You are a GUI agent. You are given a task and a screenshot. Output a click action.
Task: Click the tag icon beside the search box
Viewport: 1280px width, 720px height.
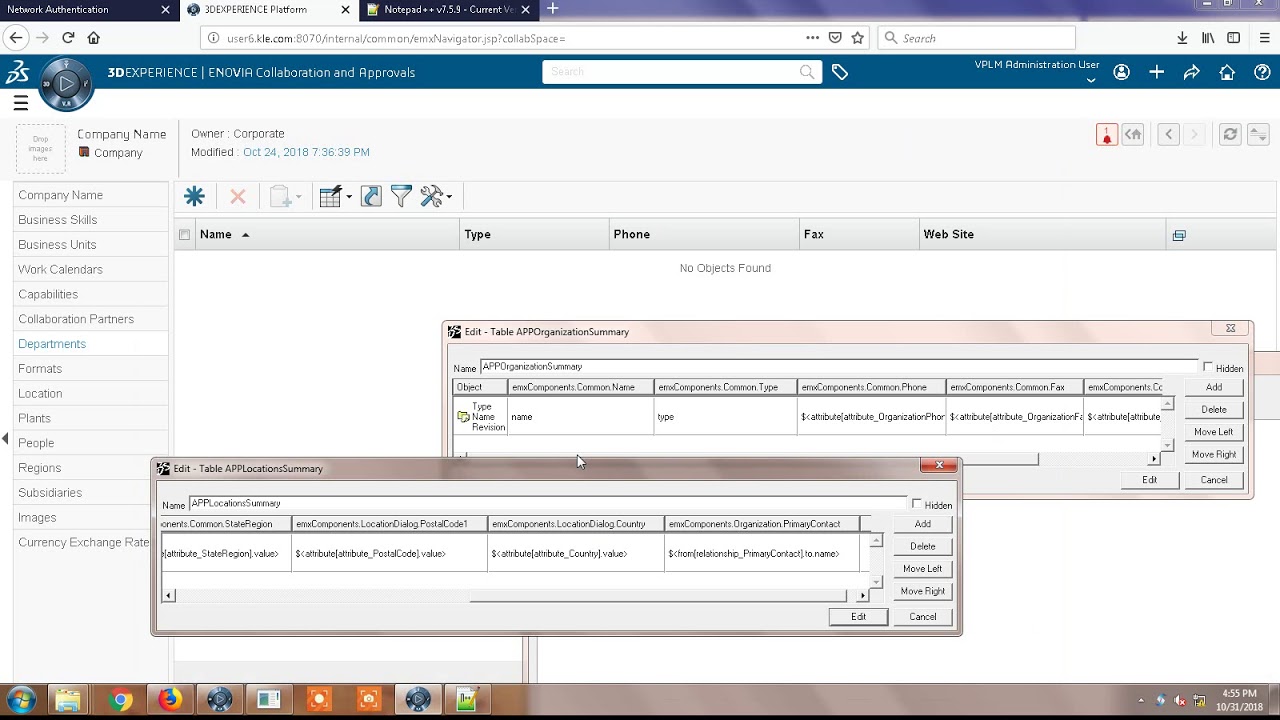pyautogui.click(x=840, y=72)
